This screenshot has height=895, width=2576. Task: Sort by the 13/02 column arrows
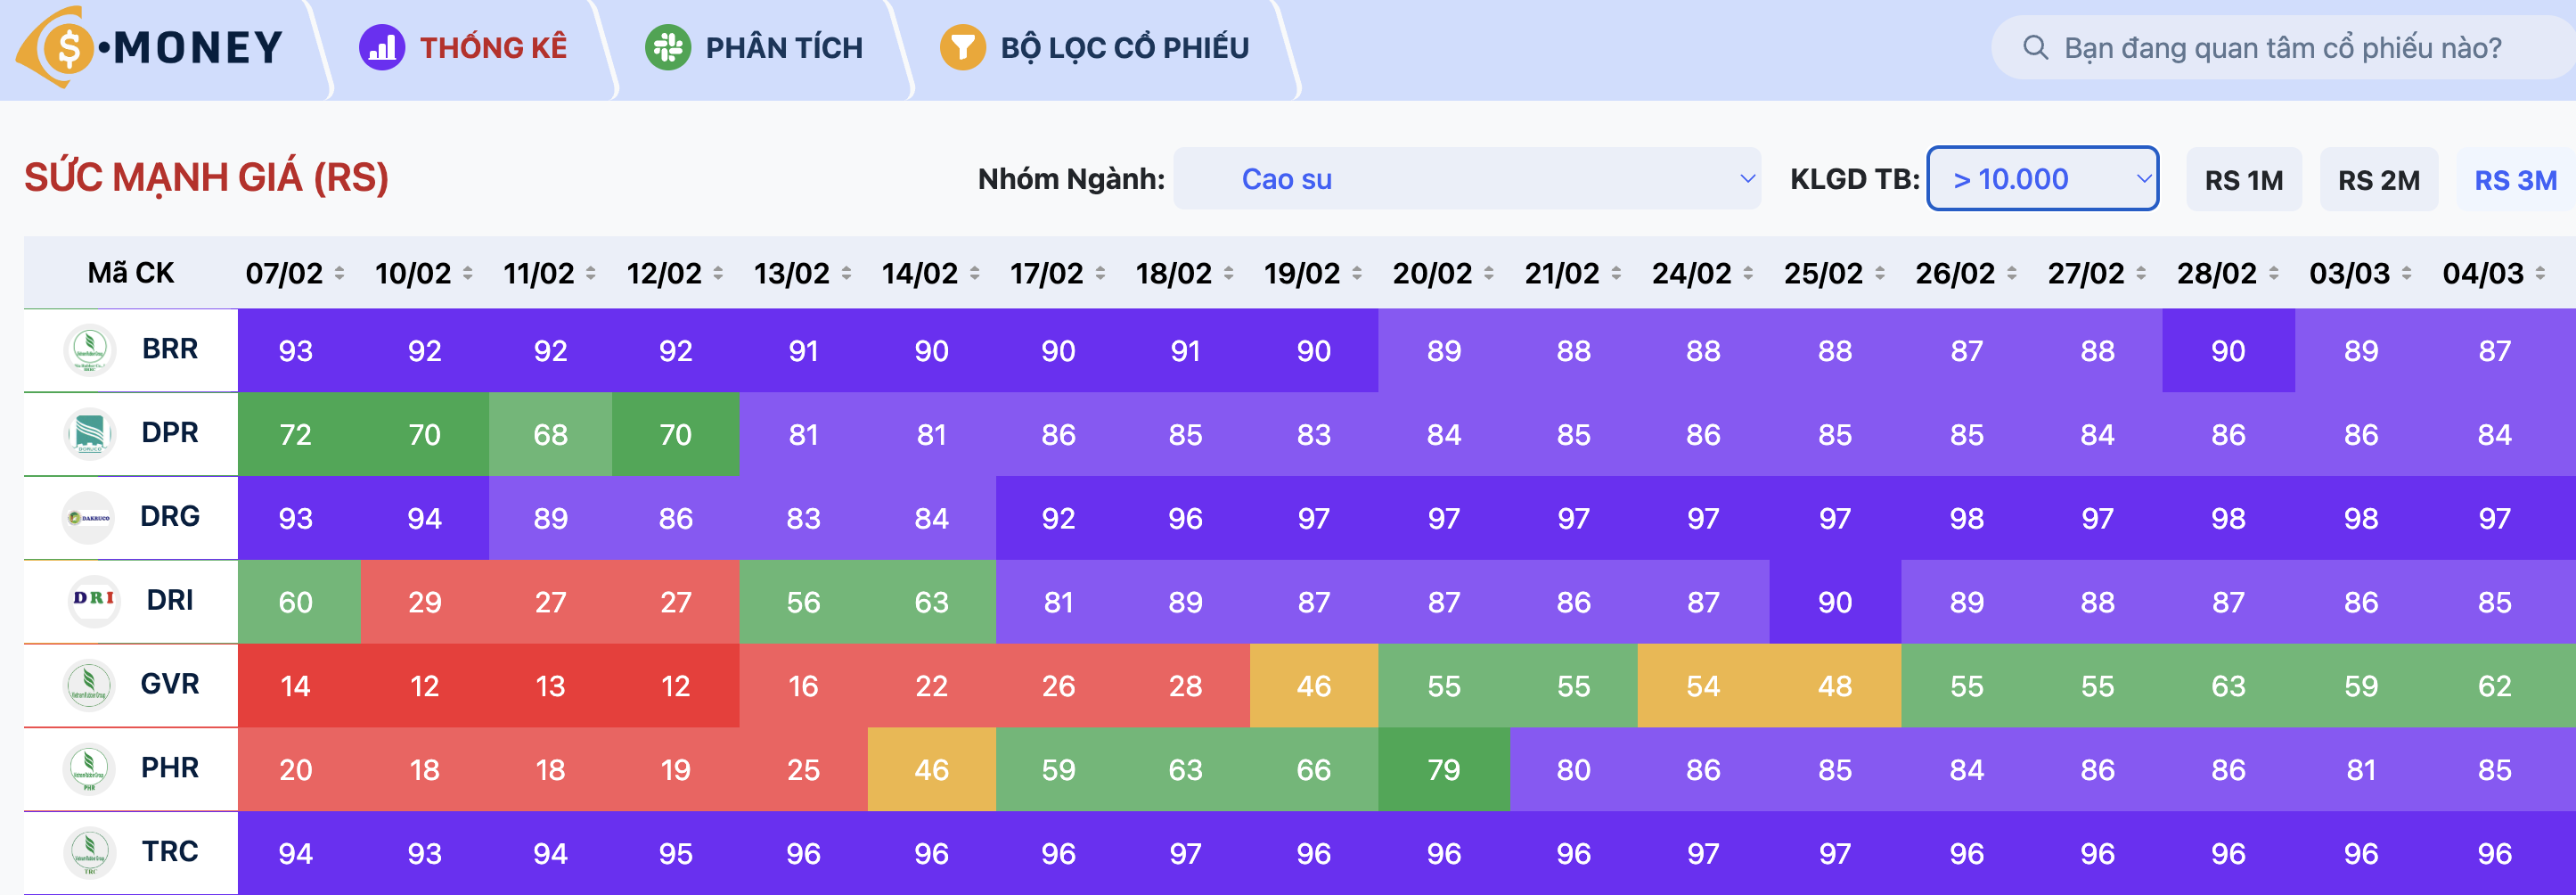tap(847, 273)
